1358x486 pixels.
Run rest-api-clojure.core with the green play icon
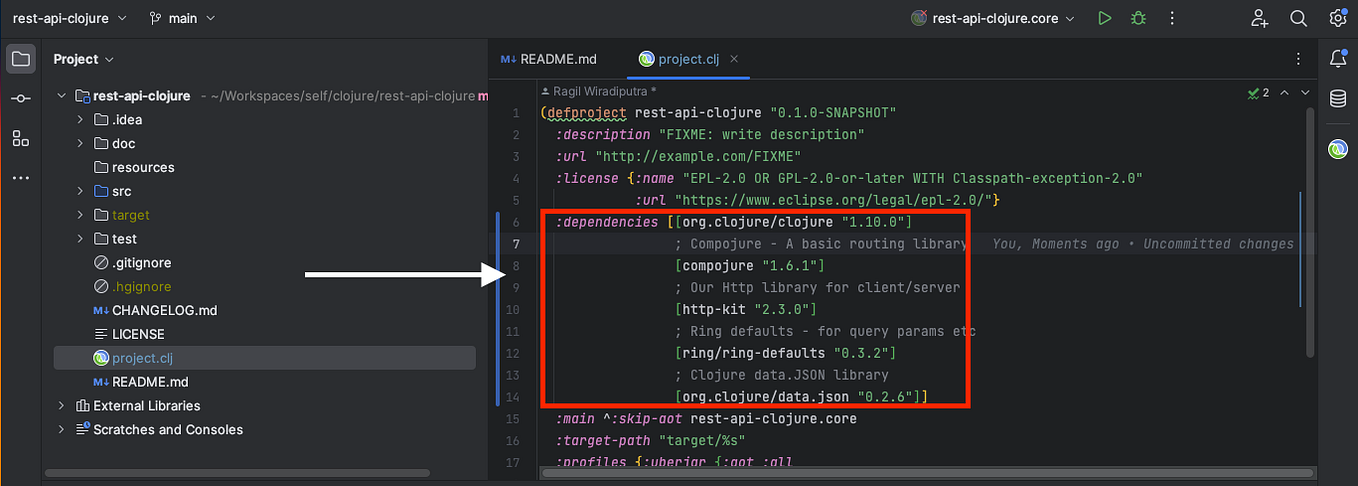(1104, 18)
